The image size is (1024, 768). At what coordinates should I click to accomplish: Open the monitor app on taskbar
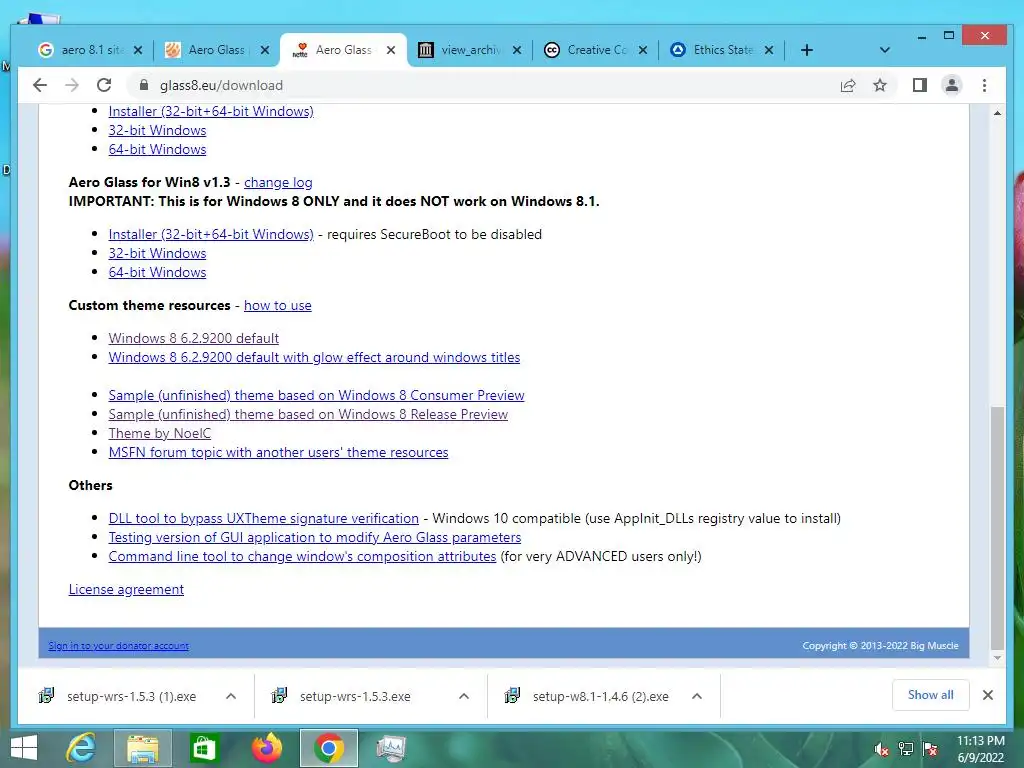tap(391, 748)
